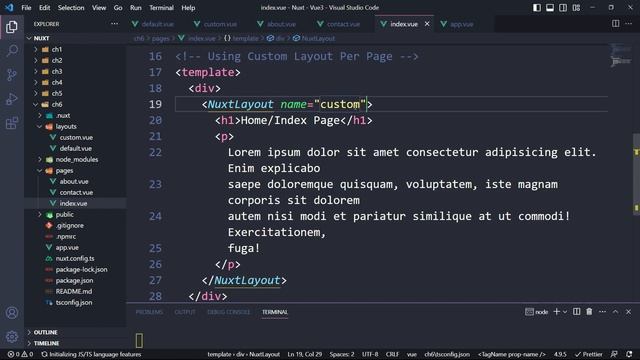
Task: Click Ln 19, Col 29 status item
Action: coord(304,354)
